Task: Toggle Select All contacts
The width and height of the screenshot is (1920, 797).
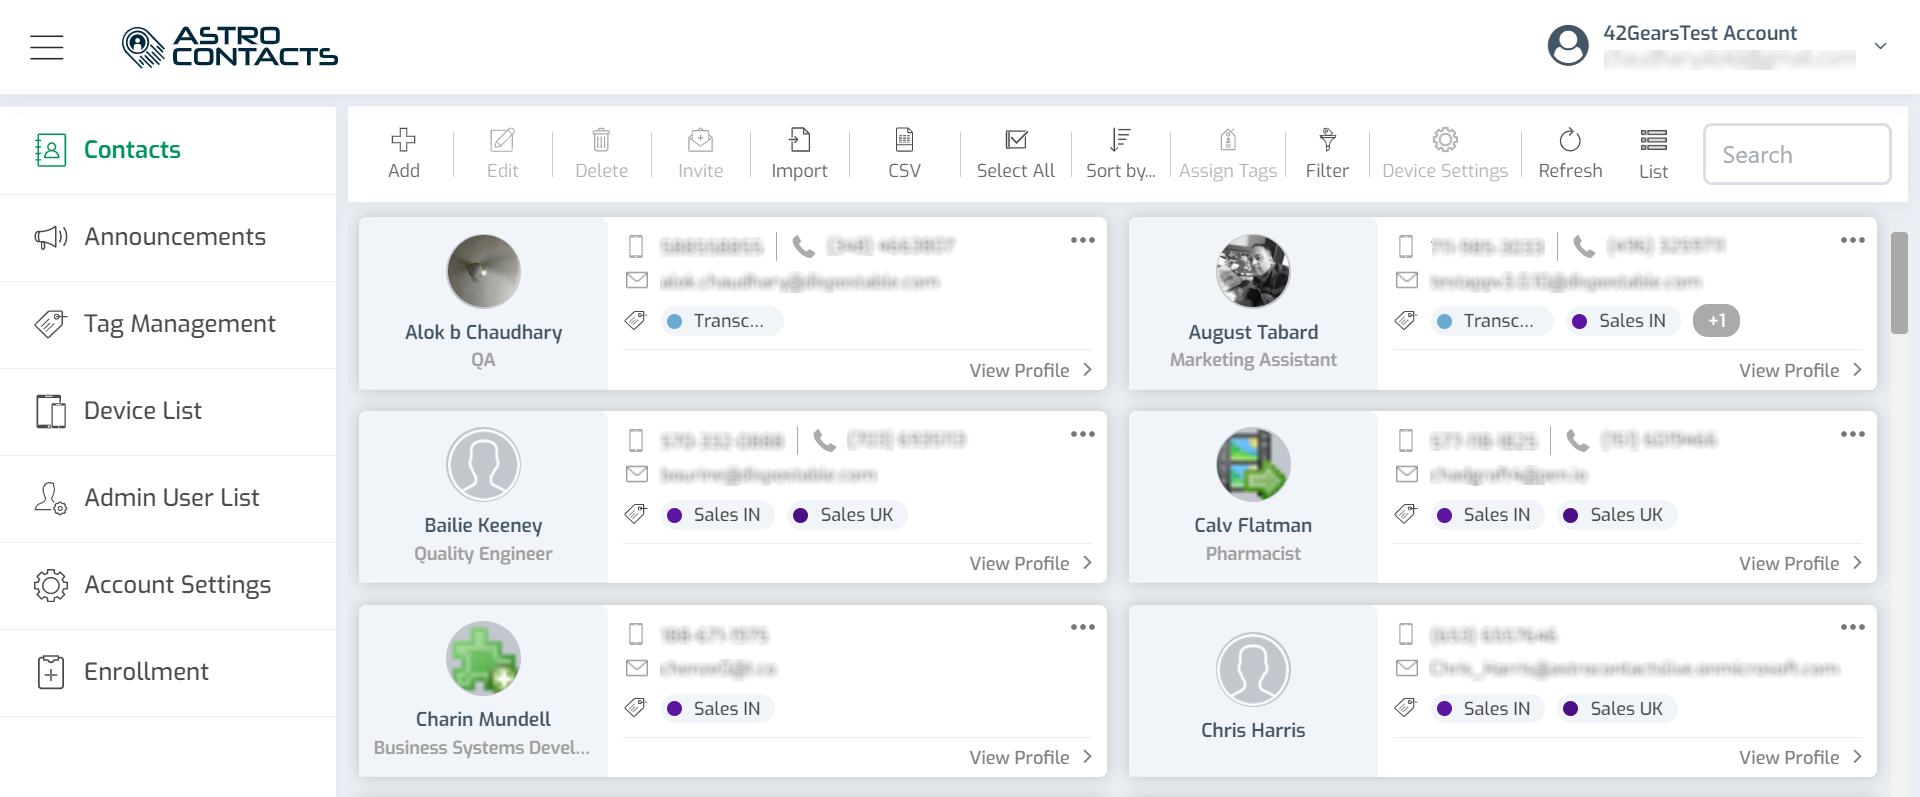Action: pyautogui.click(x=1015, y=153)
